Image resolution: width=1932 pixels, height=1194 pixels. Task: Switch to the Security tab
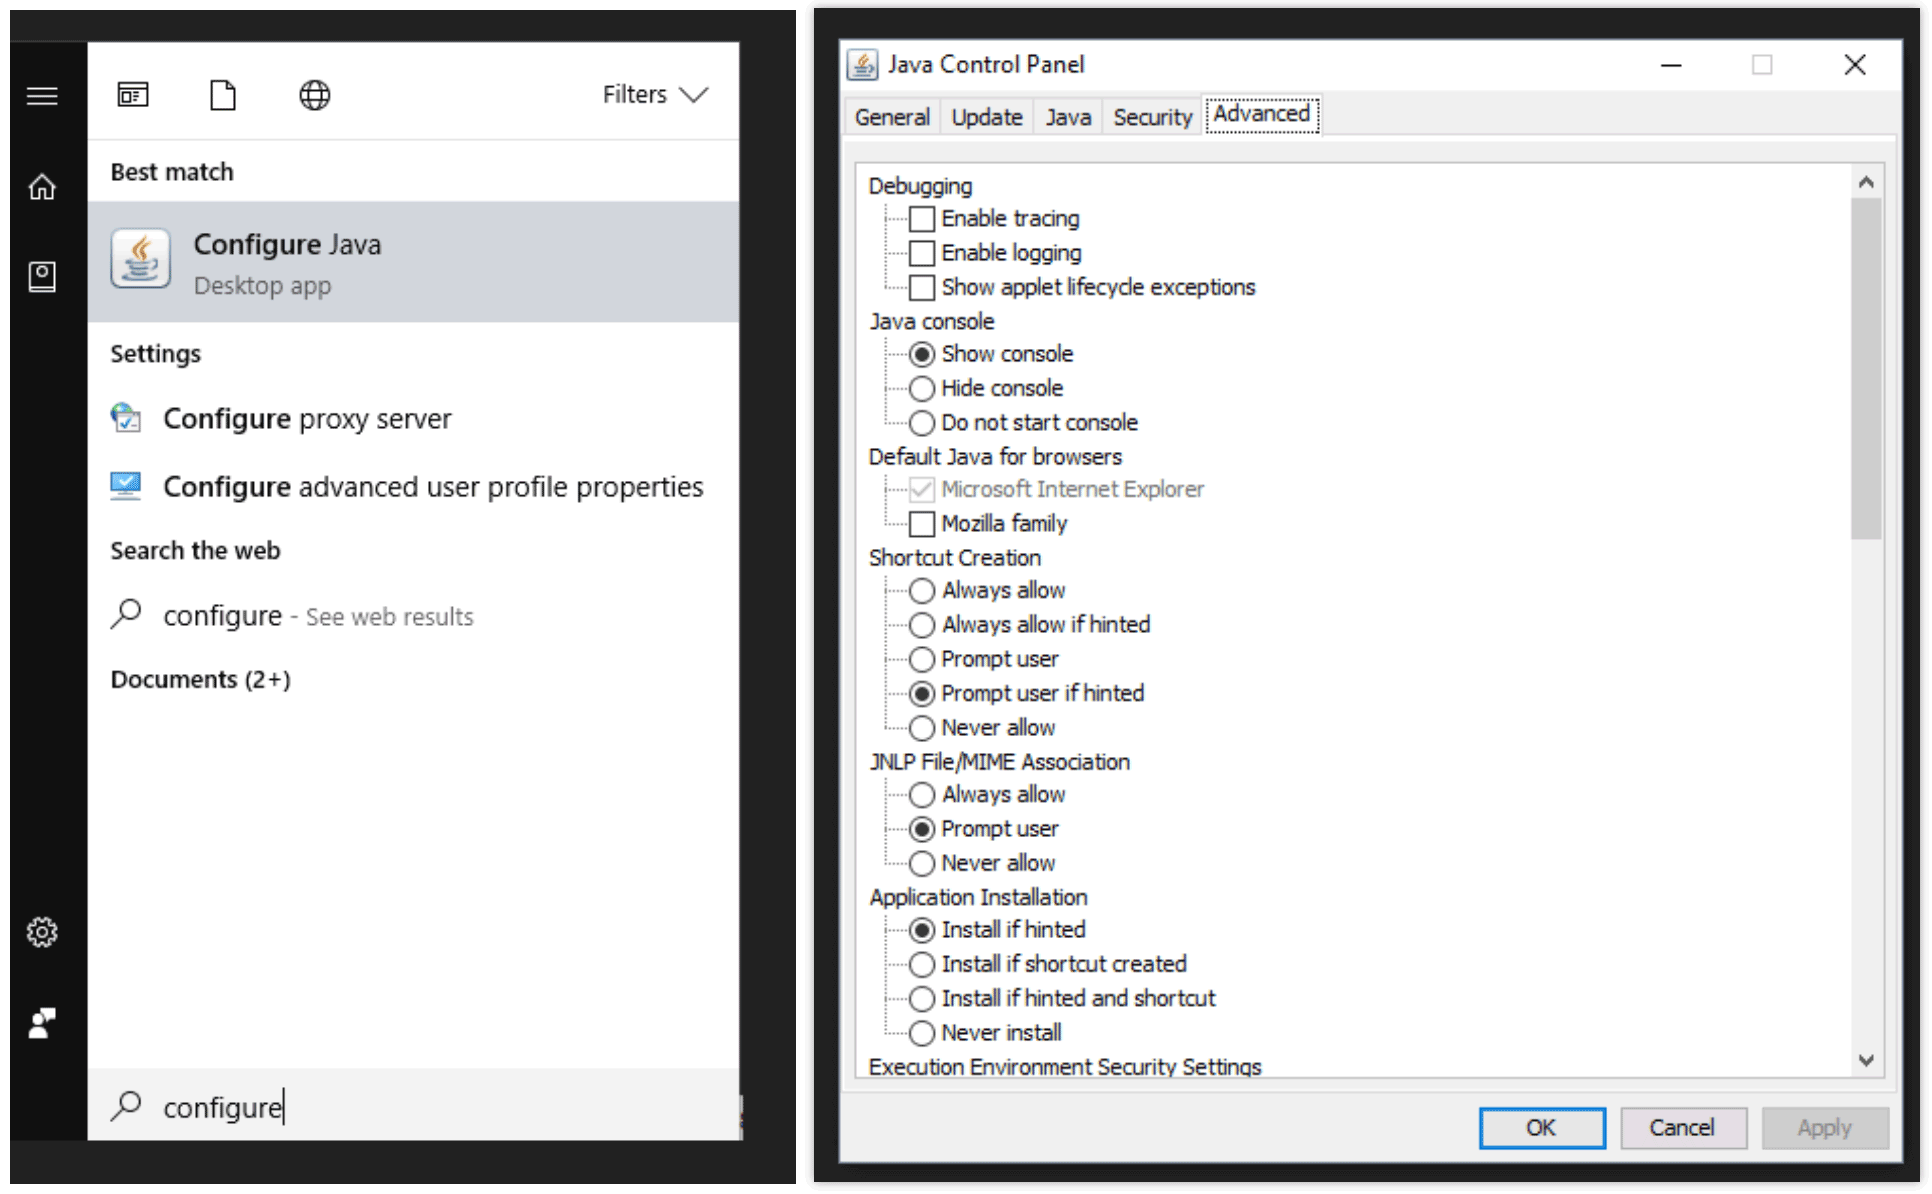coord(1151,116)
